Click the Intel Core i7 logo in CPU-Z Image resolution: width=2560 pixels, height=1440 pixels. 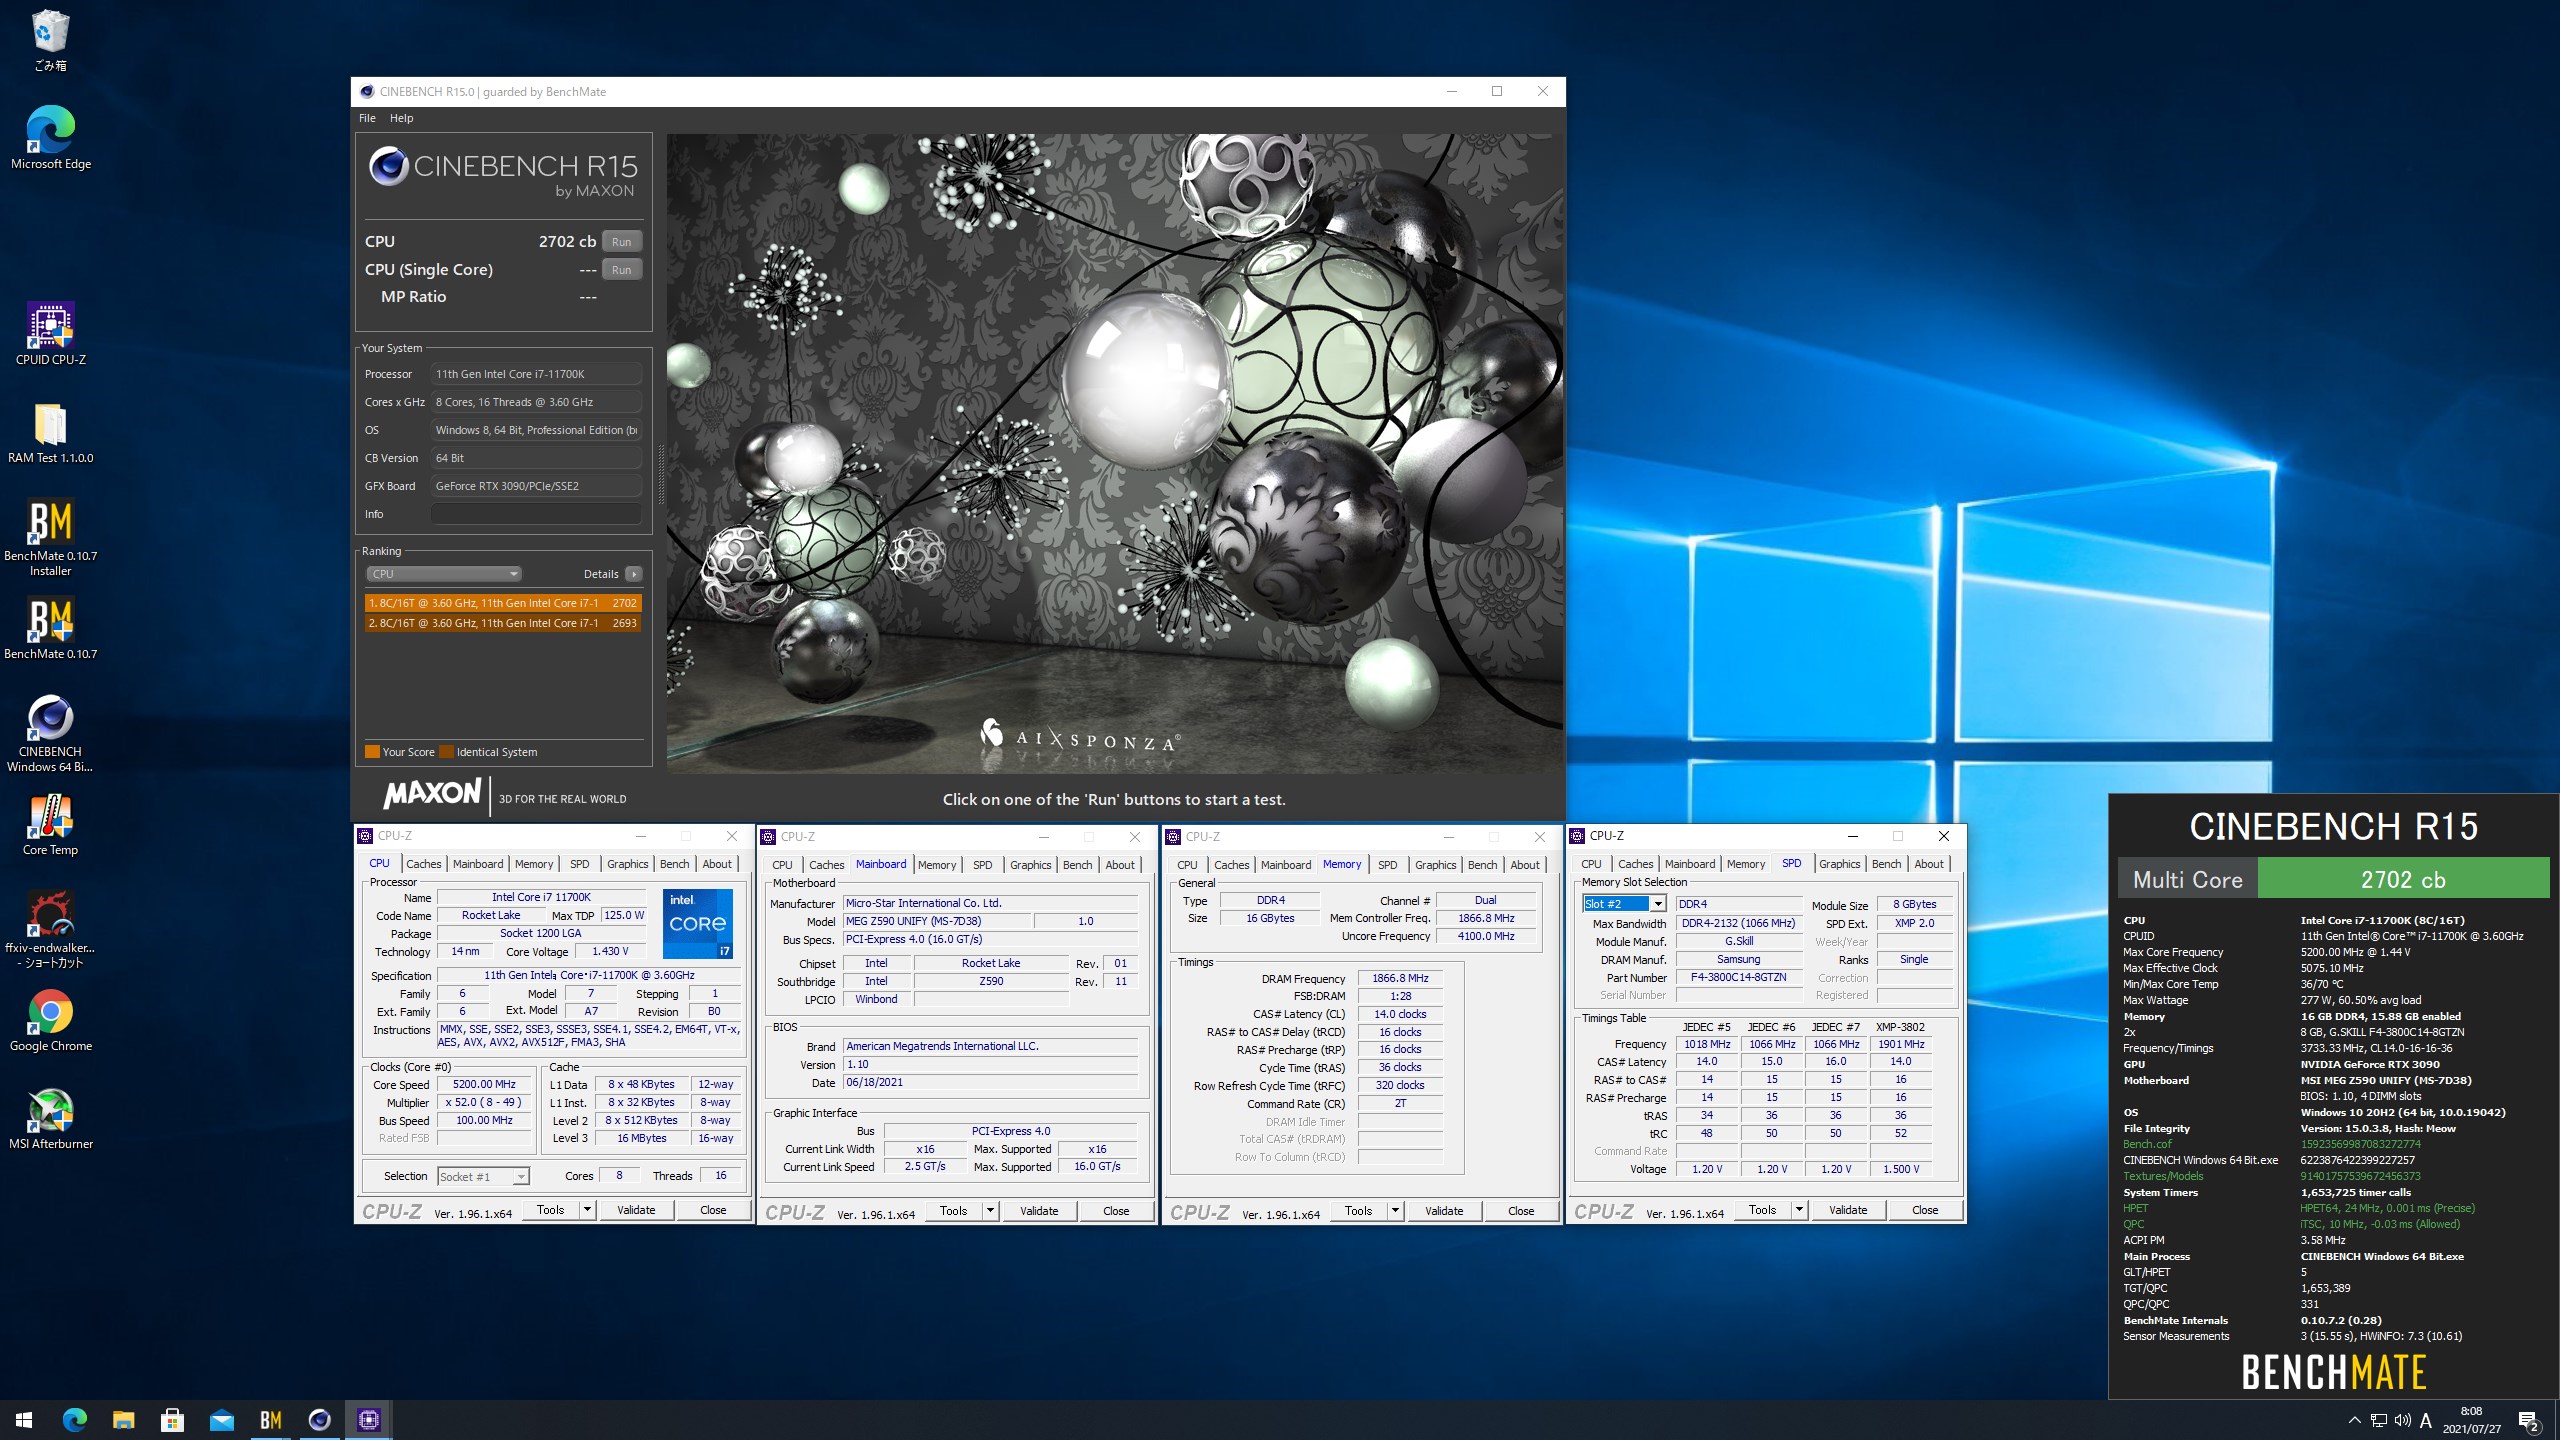pos(698,923)
